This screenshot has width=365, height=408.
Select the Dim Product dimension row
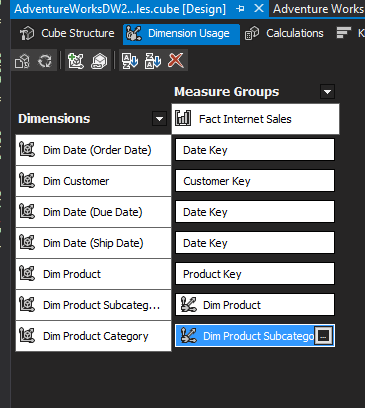(93, 274)
